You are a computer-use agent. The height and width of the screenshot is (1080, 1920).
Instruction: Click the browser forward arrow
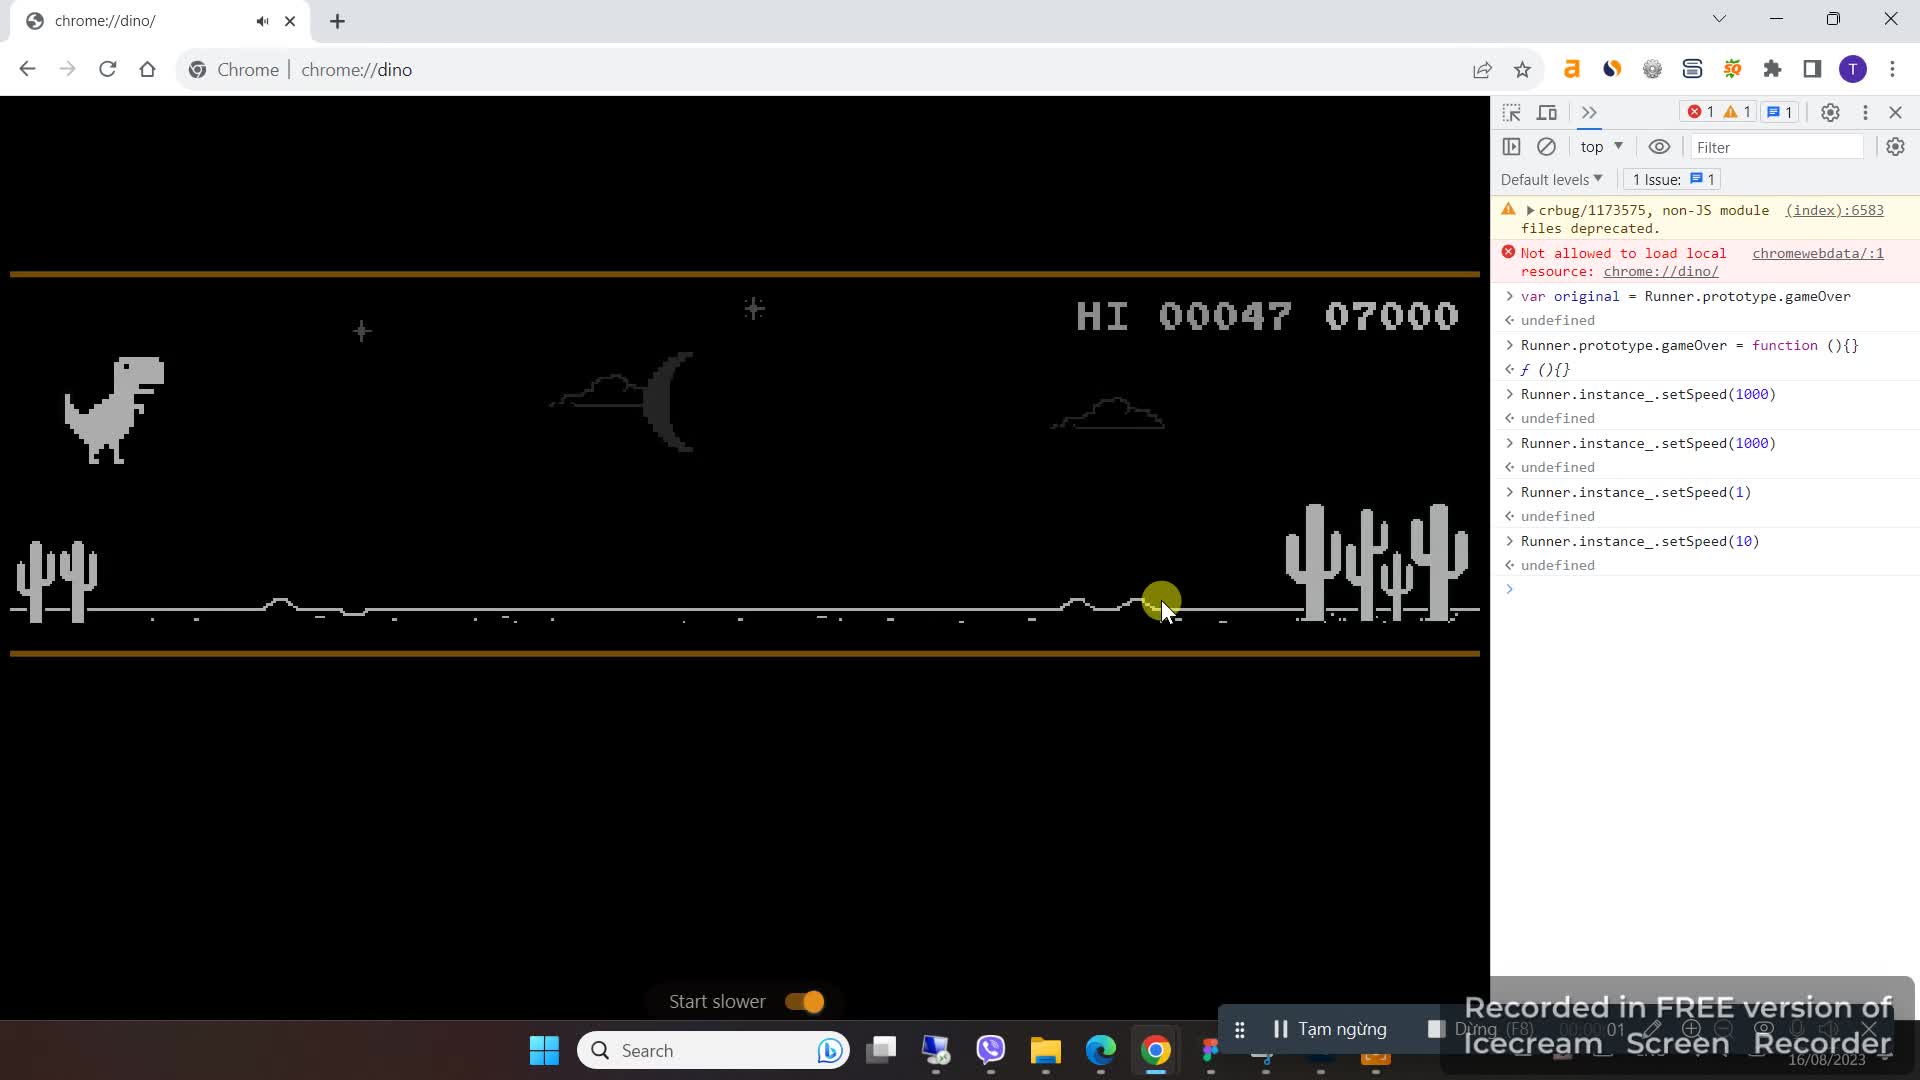[67, 69]
